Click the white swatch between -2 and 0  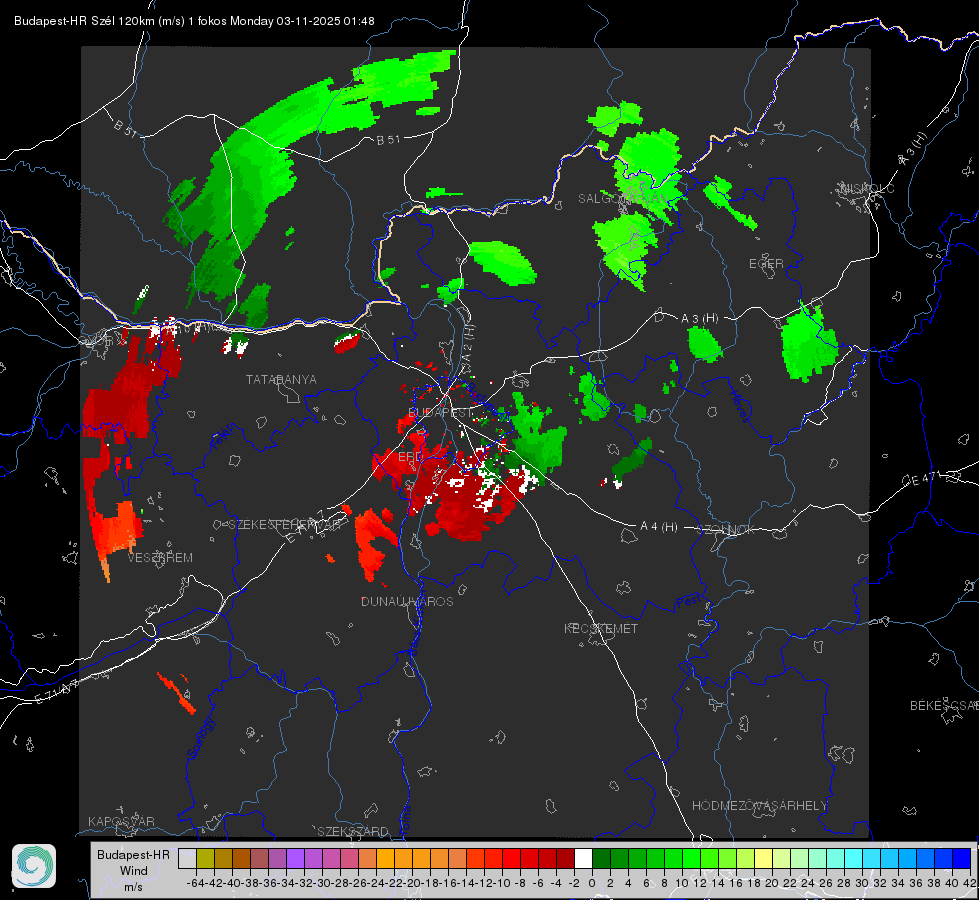pos(583,859)
